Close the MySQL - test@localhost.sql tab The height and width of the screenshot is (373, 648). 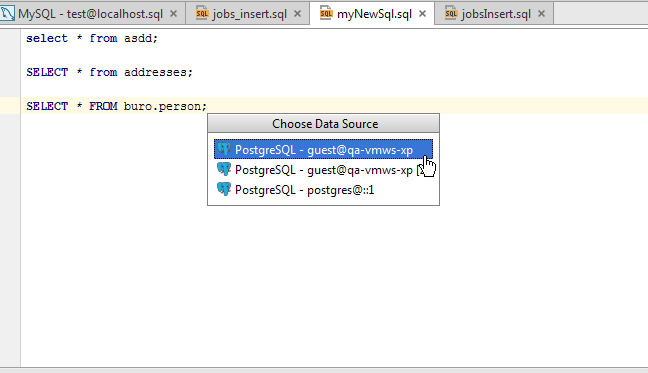174,14
